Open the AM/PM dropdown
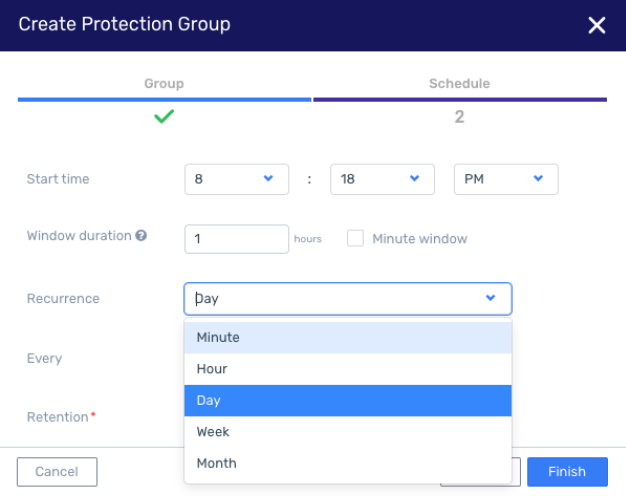Image resolution: width=626 pixels, height=496 pixels. (x=506, y=179)
